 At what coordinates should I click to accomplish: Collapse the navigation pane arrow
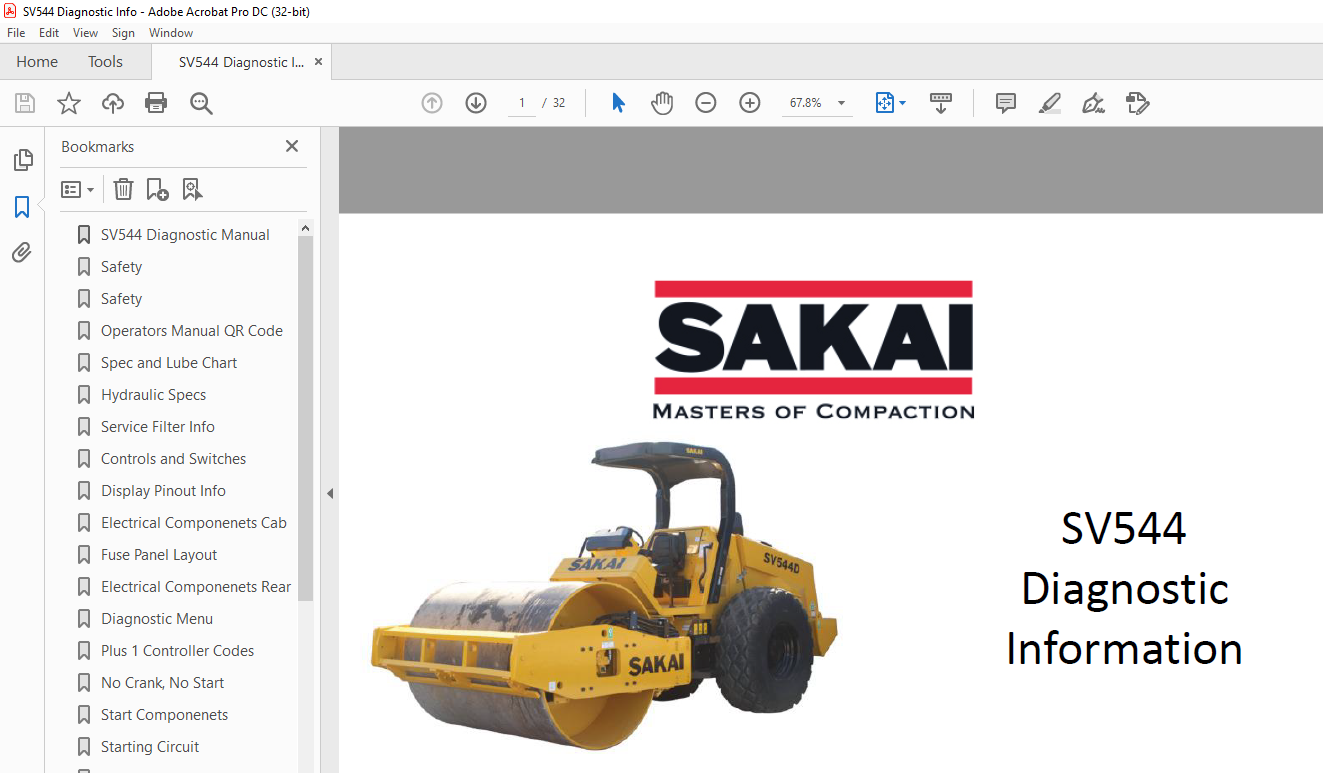(329, 493)
